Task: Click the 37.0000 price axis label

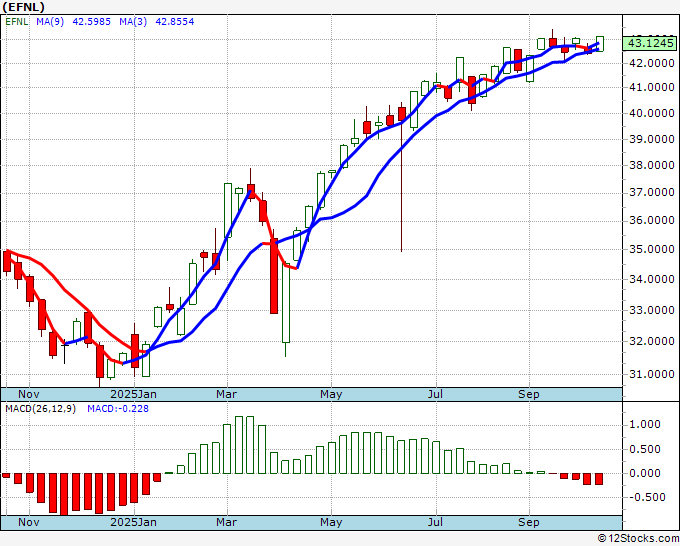Action: 652,192
